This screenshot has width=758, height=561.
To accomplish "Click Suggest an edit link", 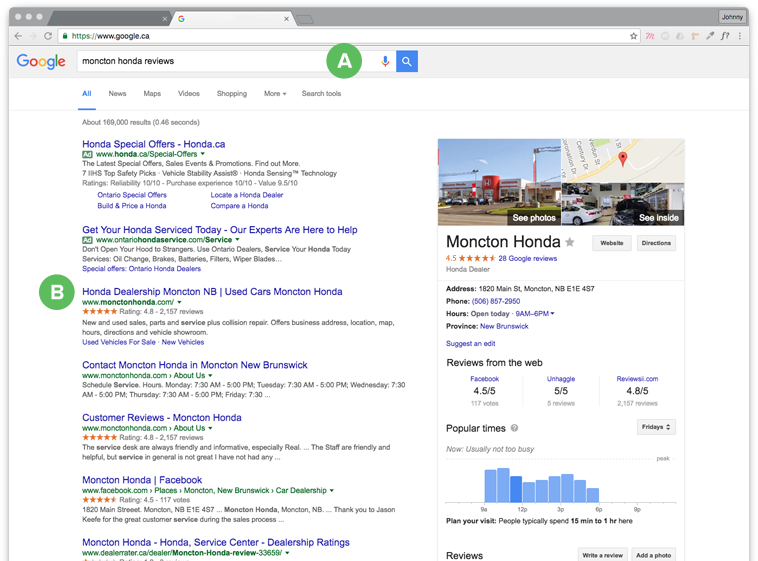I will 470,343.
